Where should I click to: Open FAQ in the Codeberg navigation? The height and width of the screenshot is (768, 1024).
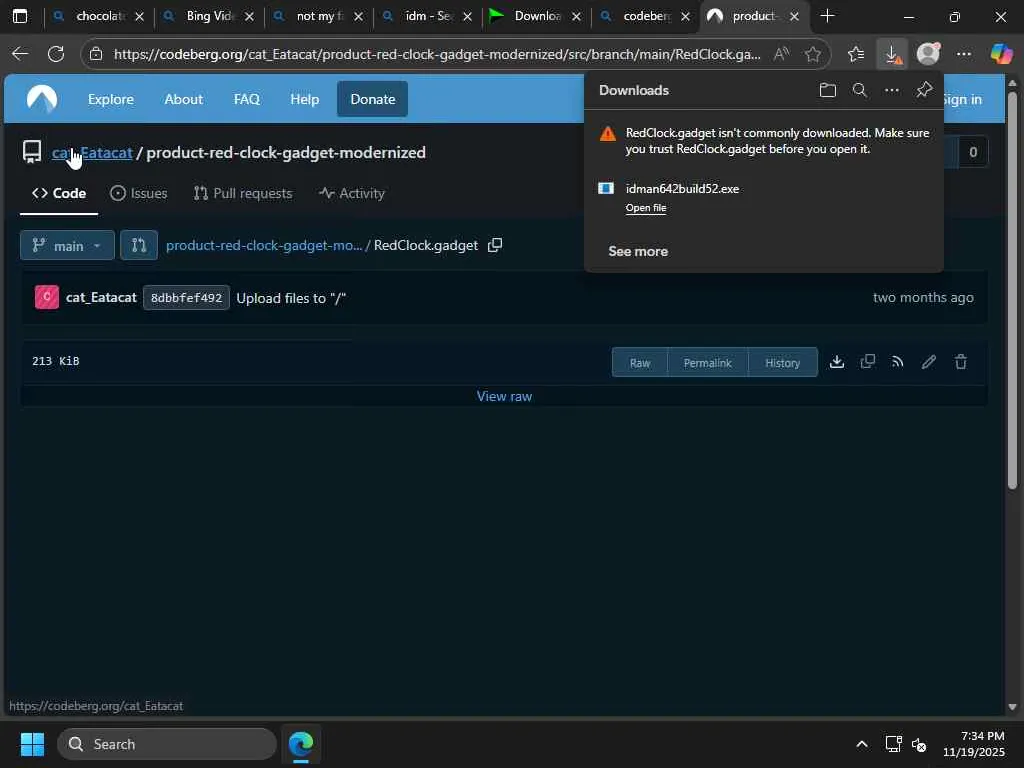[x=247, y=99]
